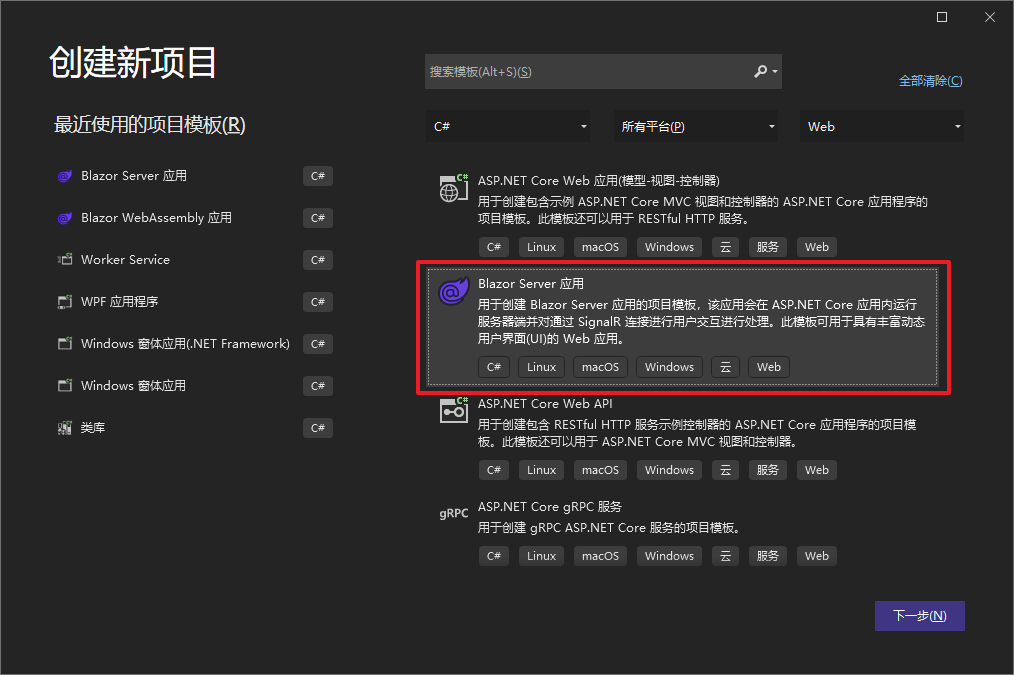This screenshot has width=1014, height=675.
Task: Click Web tag under ASP.NET Core Web API
Action: [x=817, y=470]
